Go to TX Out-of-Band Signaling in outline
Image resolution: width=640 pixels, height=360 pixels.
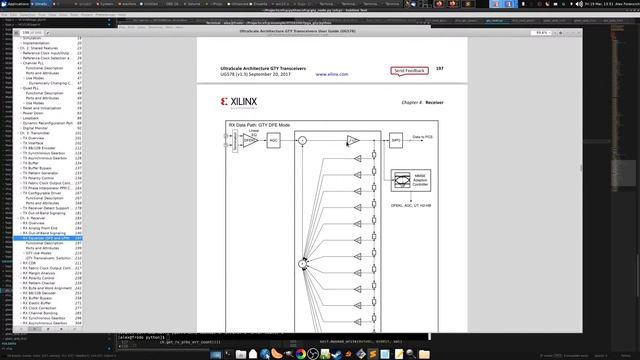(44, 213)
